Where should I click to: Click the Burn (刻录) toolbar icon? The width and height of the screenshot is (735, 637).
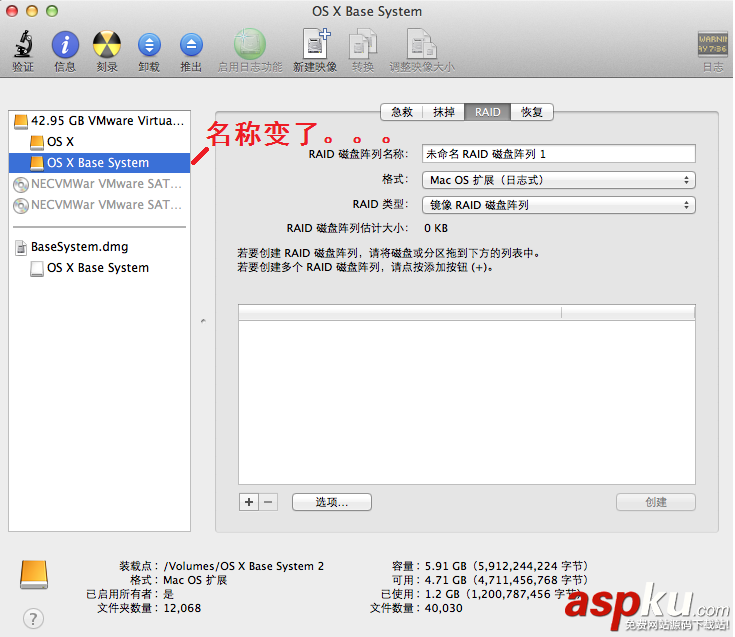click(x=107, y=45)
